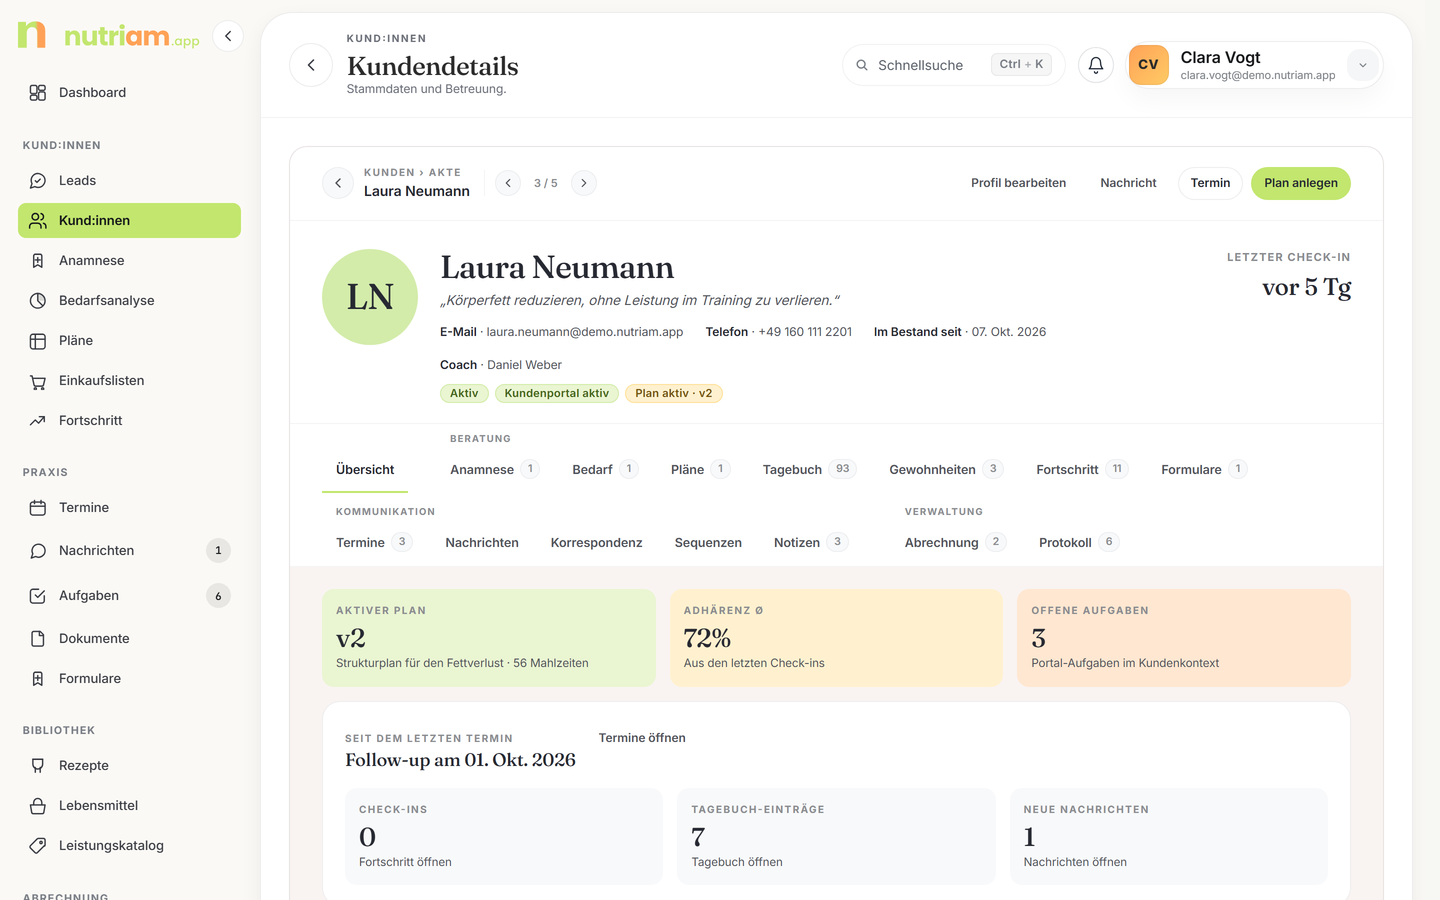Collapse the sidebar with the chevron button

click(x=228, y=36)
